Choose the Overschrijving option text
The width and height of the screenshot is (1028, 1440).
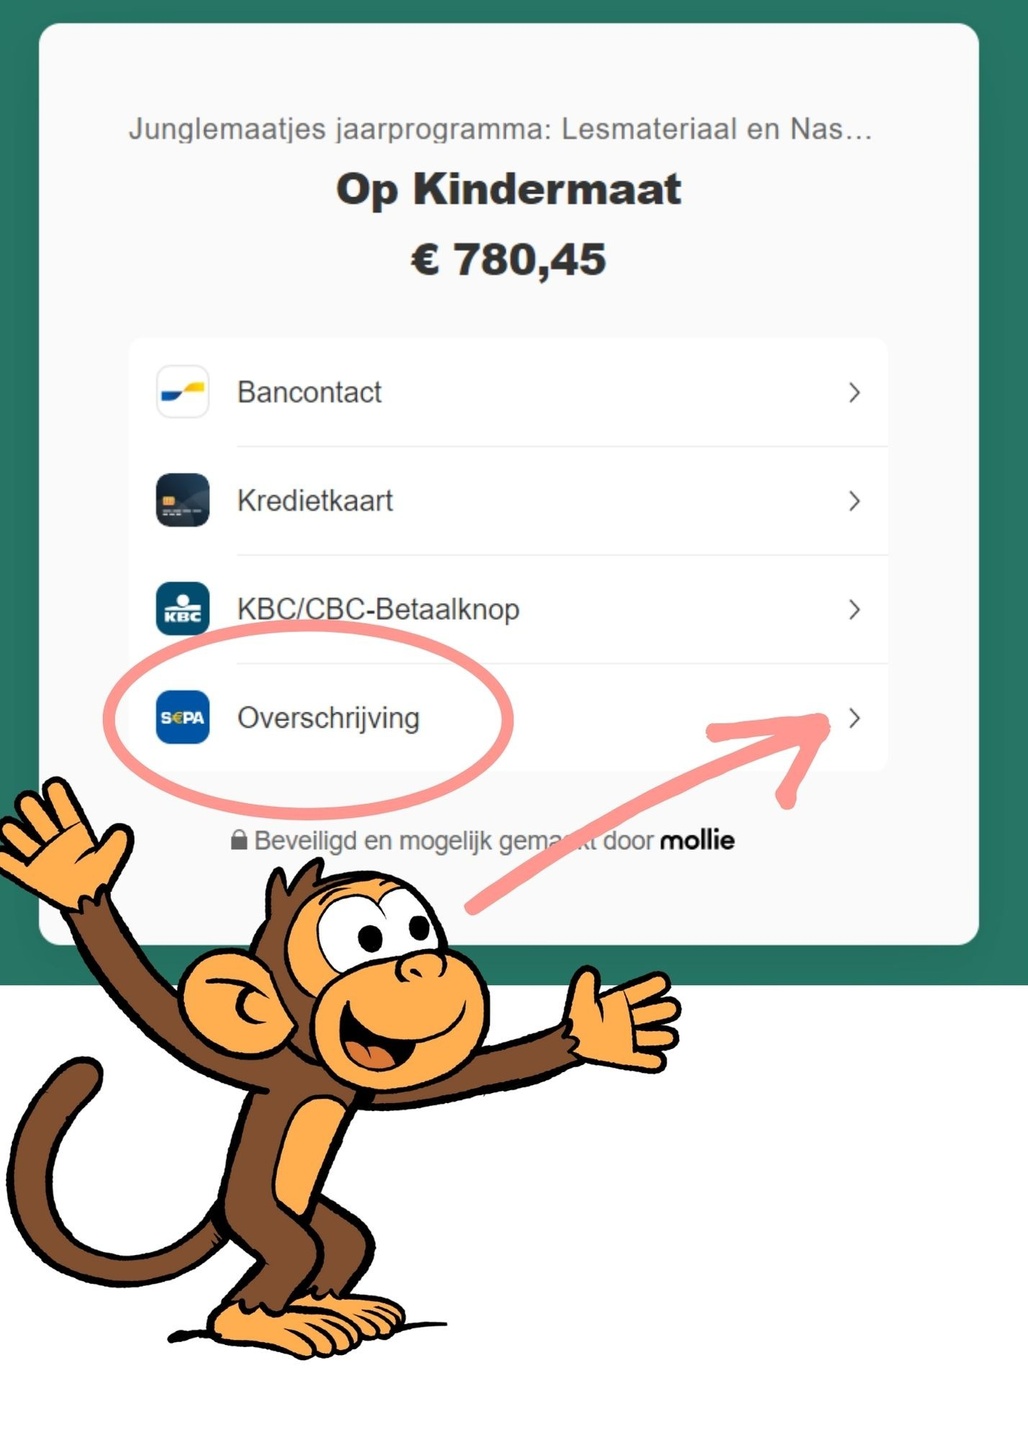point(328,718)
